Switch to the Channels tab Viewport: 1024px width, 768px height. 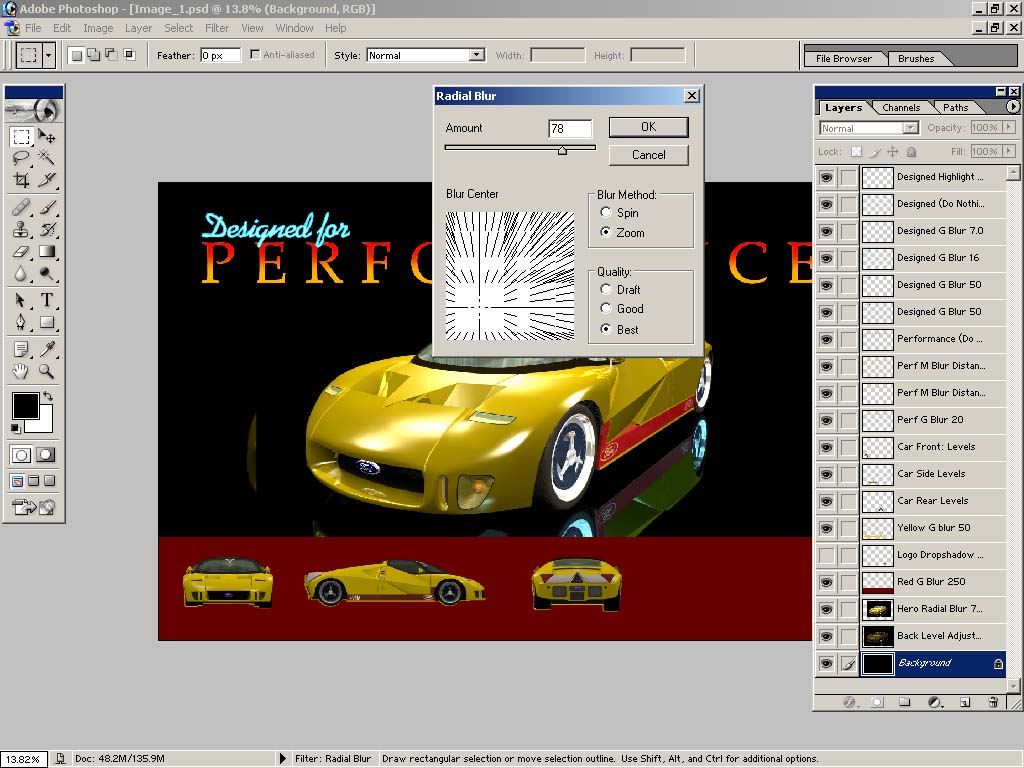point(900,108)
